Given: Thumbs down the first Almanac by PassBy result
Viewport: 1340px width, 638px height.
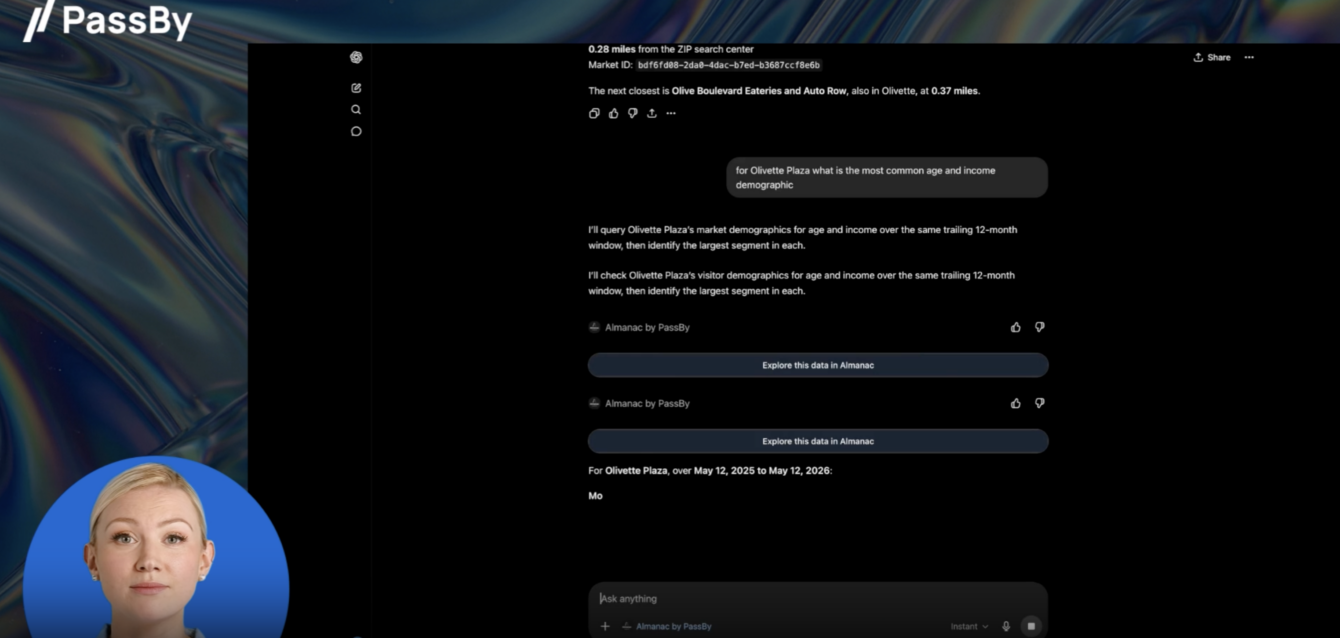Looking at the screenshot, I should (x=1039, y=327).
